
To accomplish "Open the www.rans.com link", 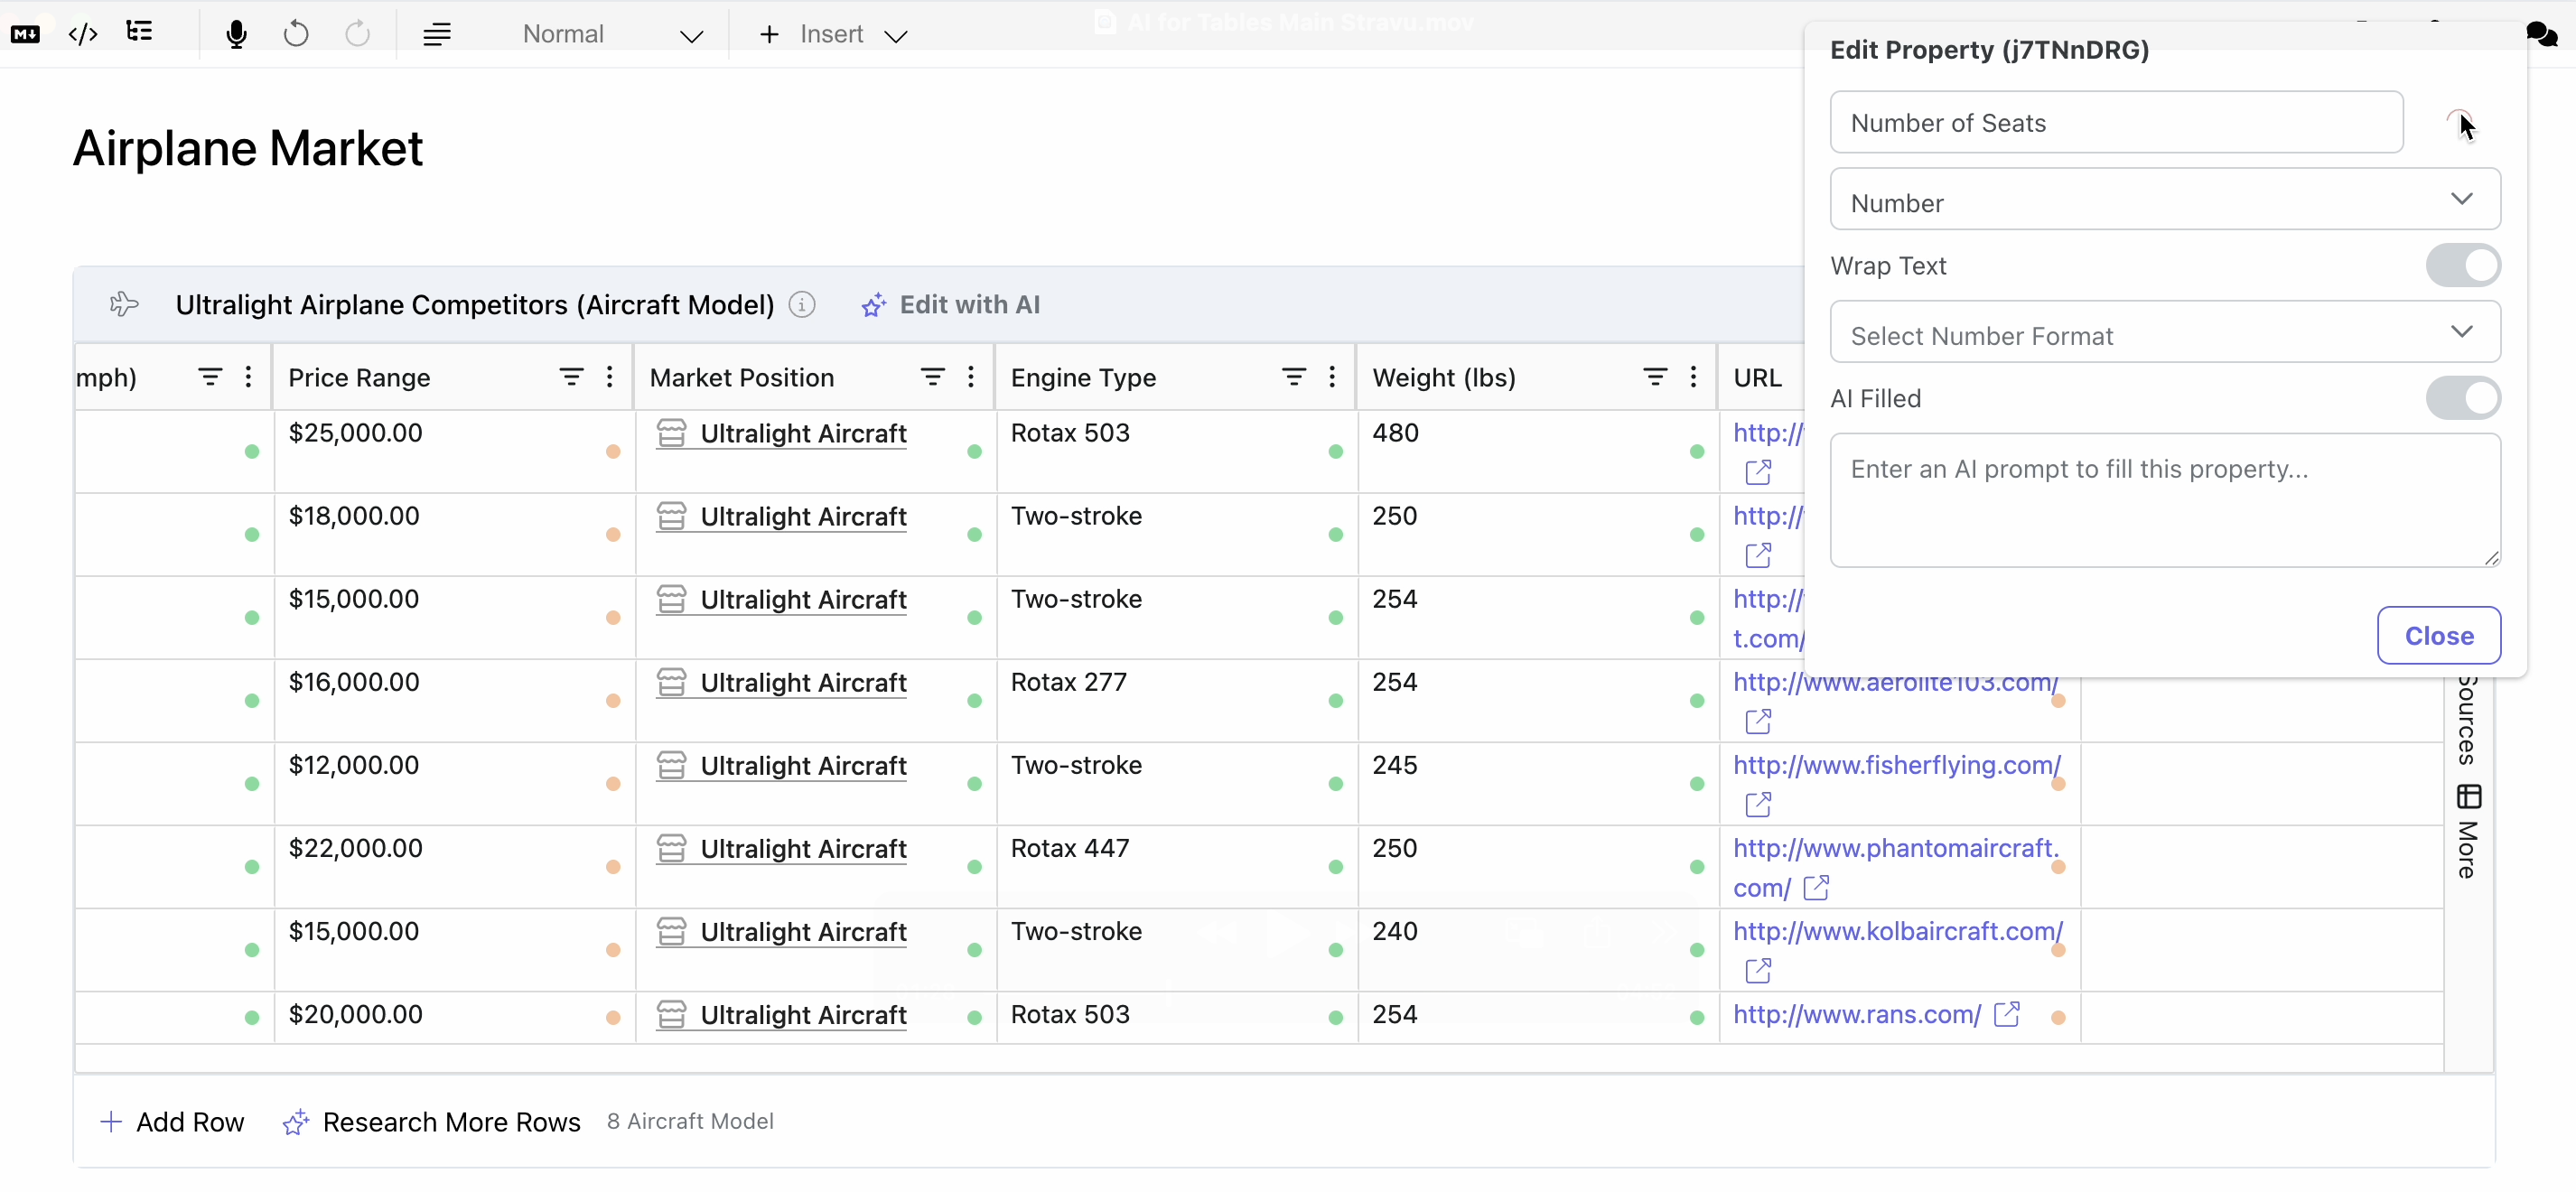I will pyautogui.click(x=1856, y=1015).
